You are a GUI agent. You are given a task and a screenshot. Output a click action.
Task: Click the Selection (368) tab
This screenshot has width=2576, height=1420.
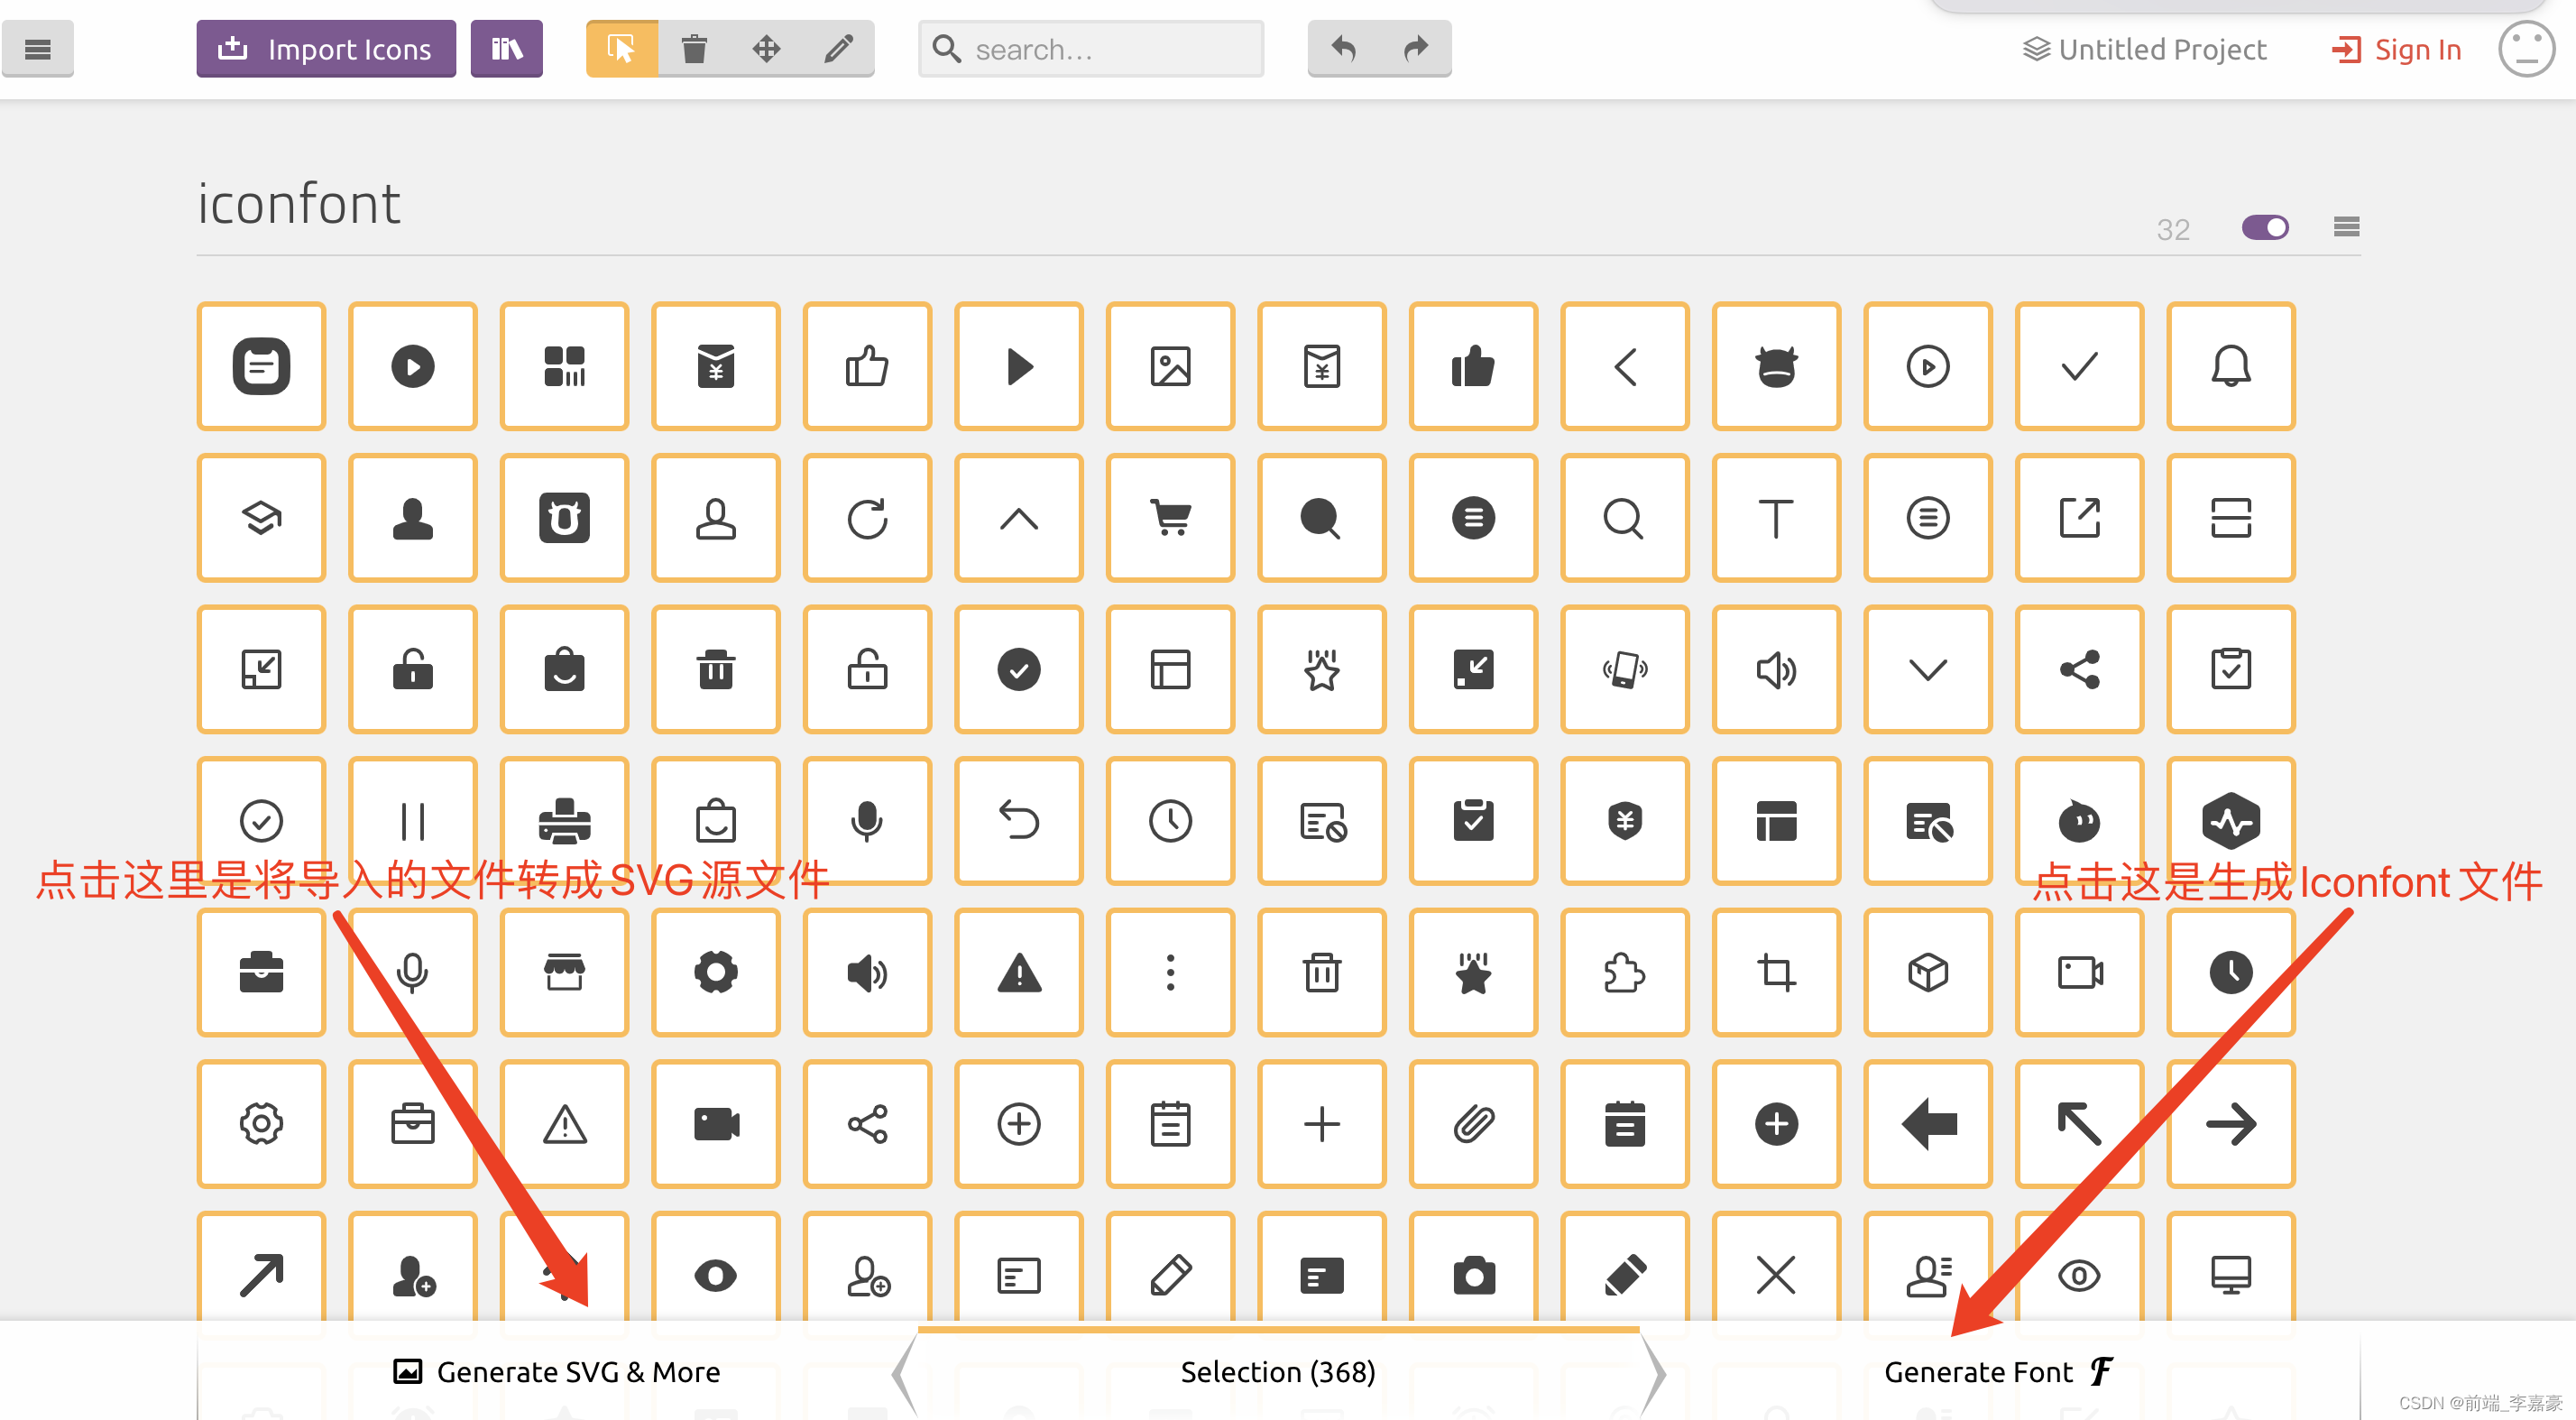click(x=1277, y=1371)
